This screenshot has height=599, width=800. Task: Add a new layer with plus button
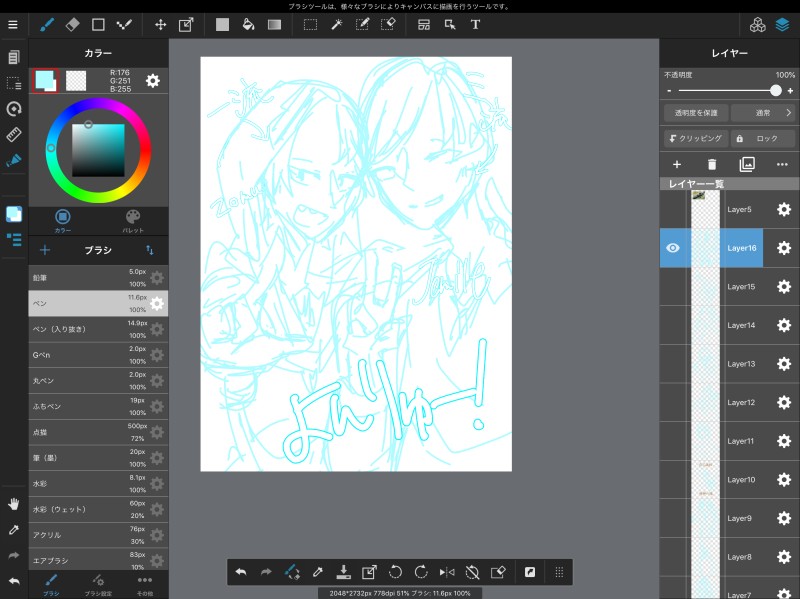point(677,164)
